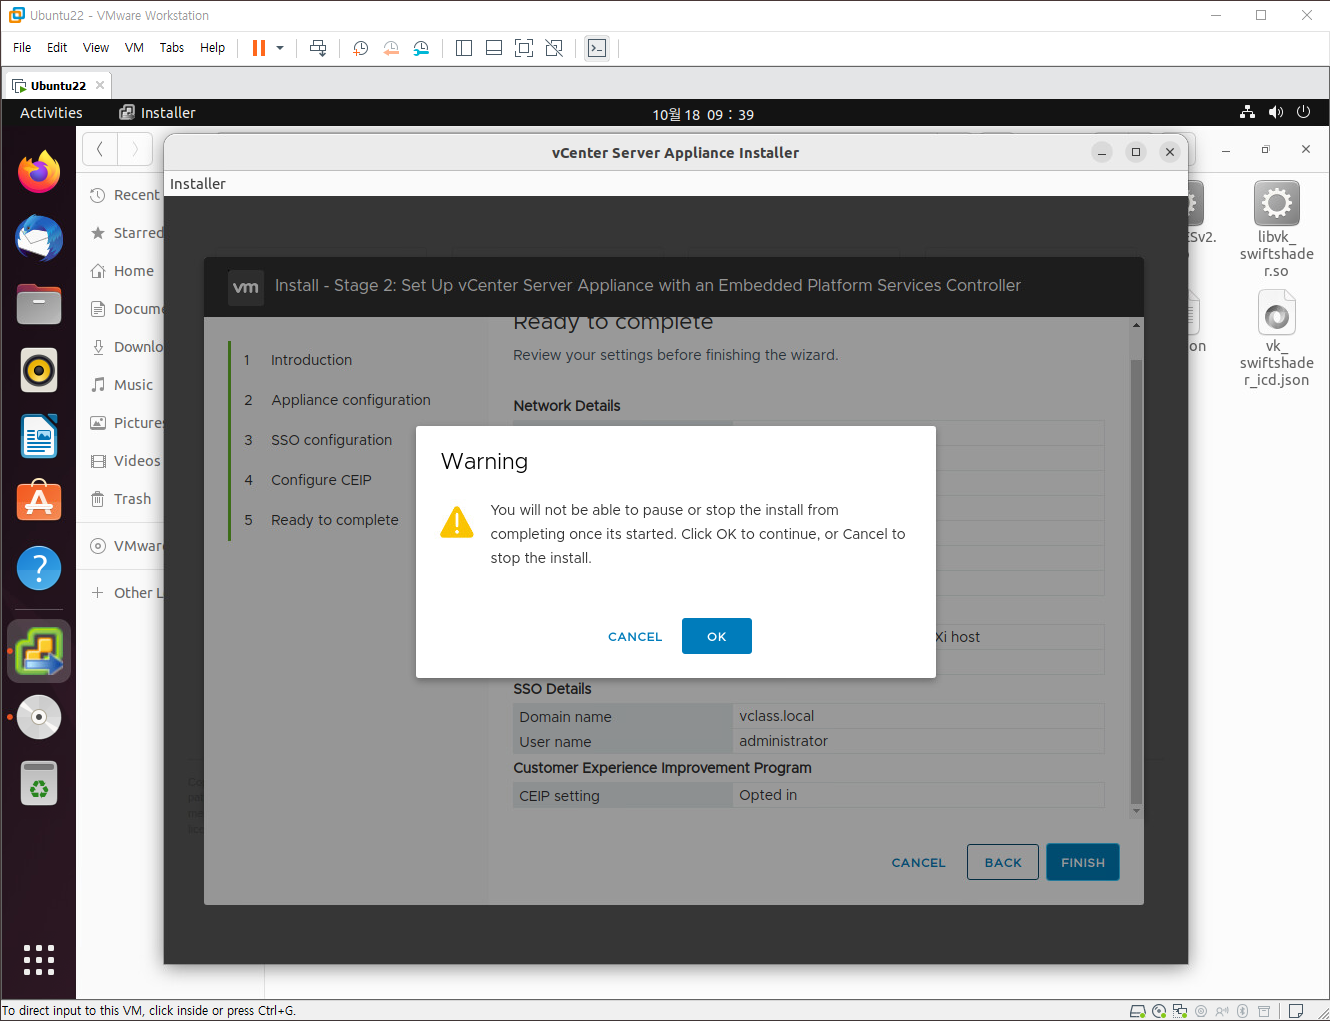Open Ubuntu Software from the dock

(x=39, y=502)
